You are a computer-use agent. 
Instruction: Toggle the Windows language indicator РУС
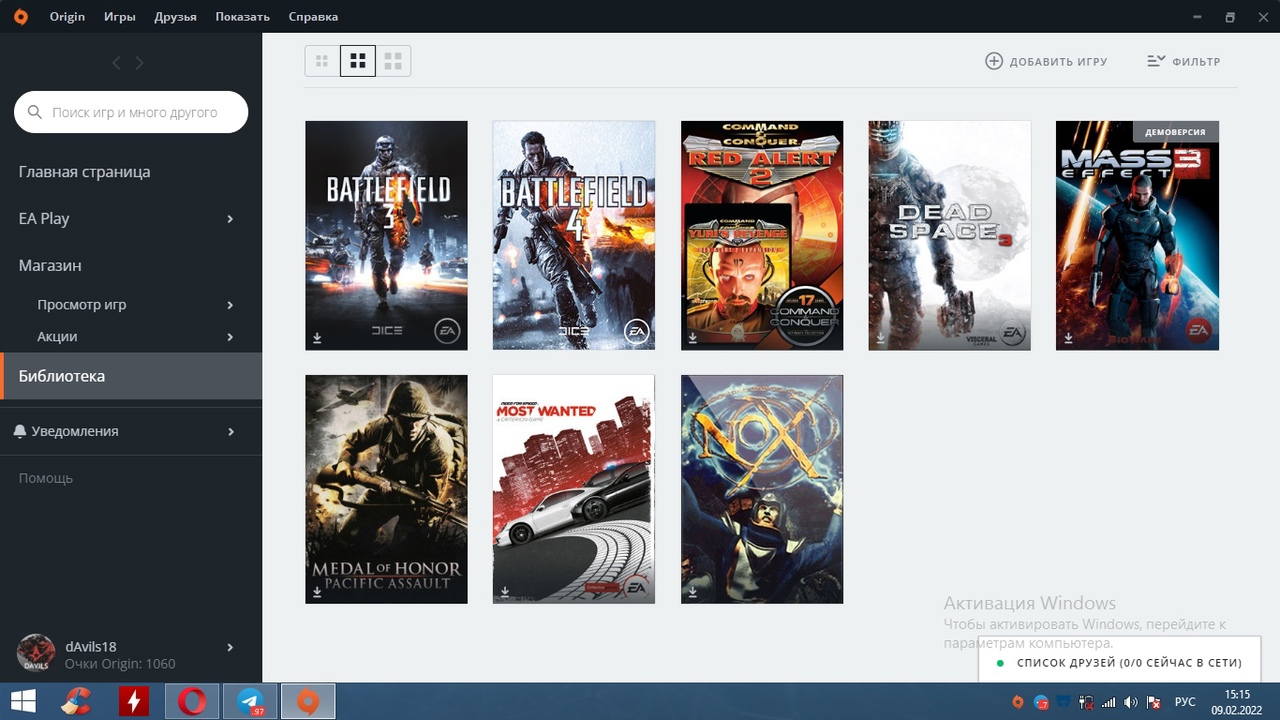(x=1184, y=701)
